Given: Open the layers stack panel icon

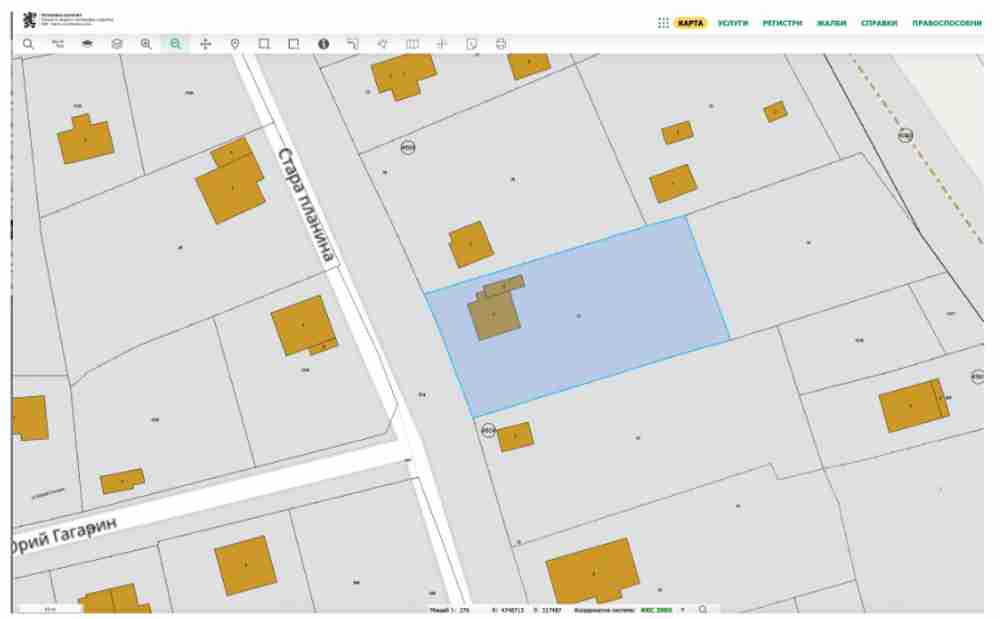Looking at the screenshot, I should (x=116, y=44).
